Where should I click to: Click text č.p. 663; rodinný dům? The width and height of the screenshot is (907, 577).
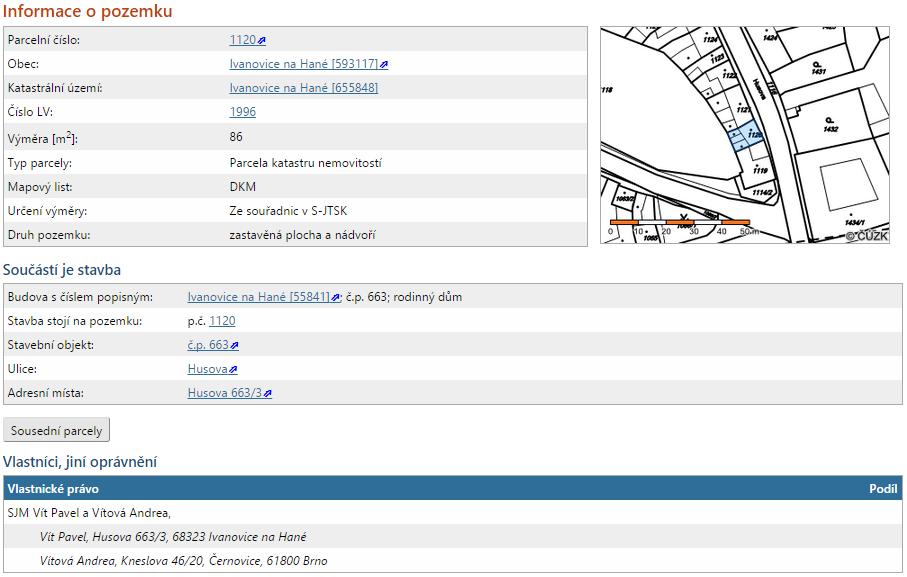point(404,297)
